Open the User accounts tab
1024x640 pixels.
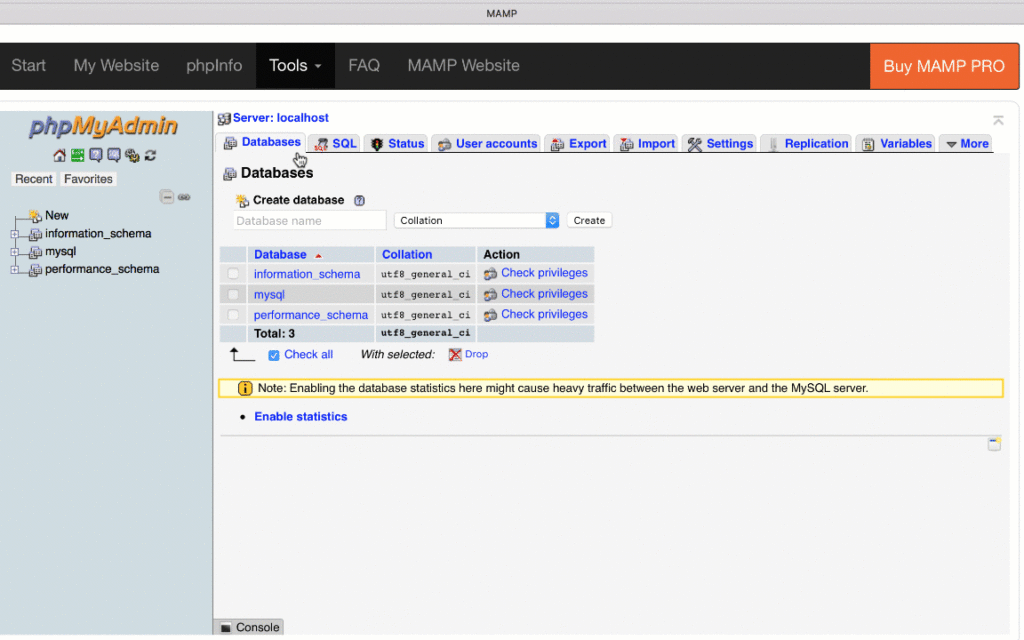click(x=487, y=144)
